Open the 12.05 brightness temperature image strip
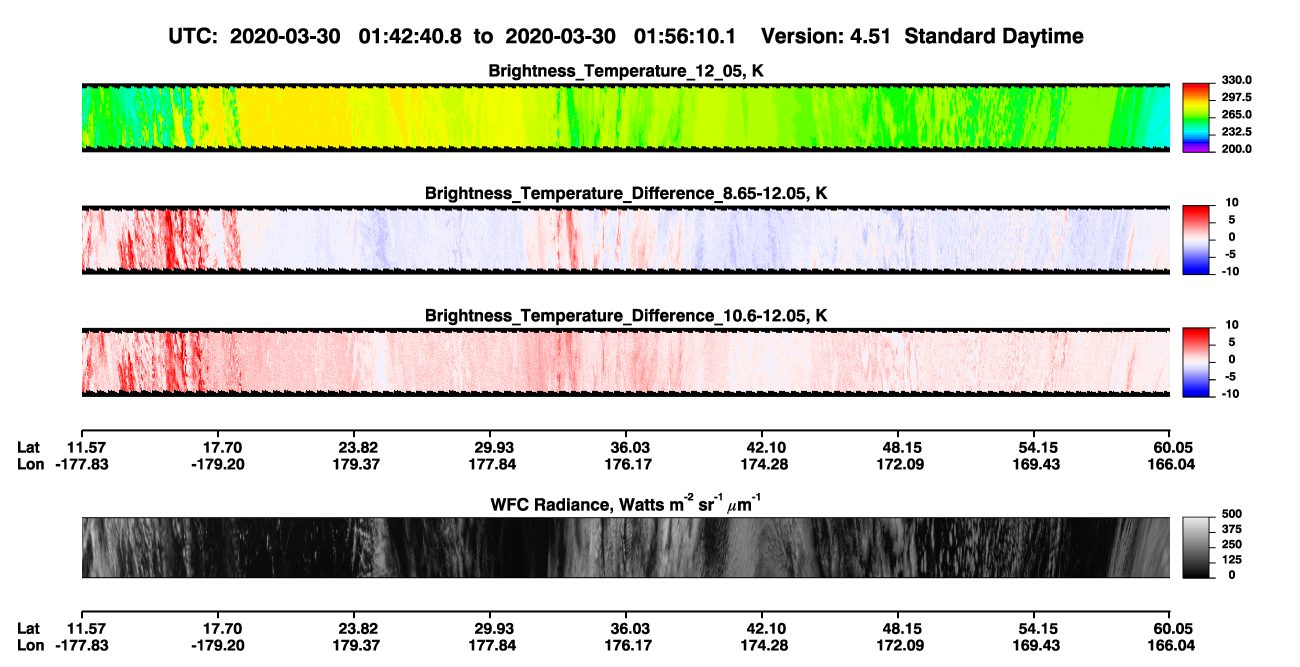1300x667 pixels. 626,117
